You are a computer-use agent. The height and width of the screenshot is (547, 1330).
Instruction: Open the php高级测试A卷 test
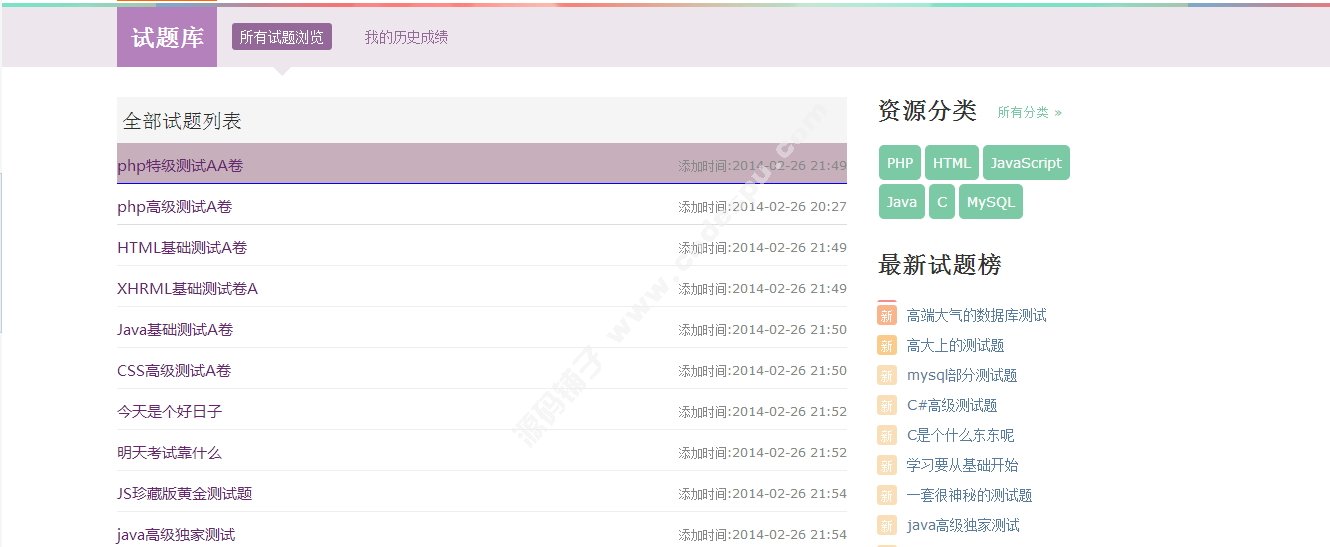tap(175, 207)
